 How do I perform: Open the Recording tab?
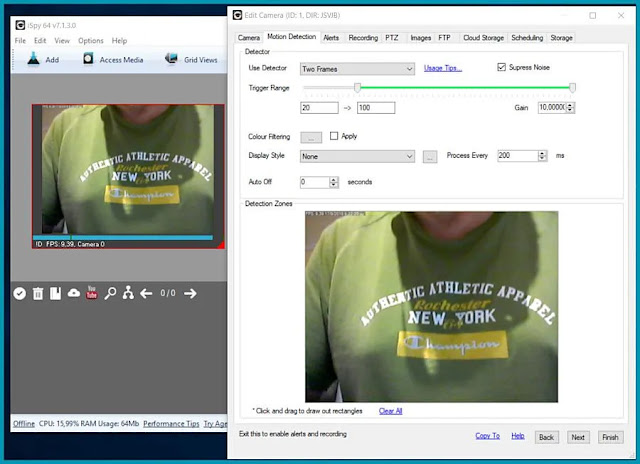click(x=363, y=38)
